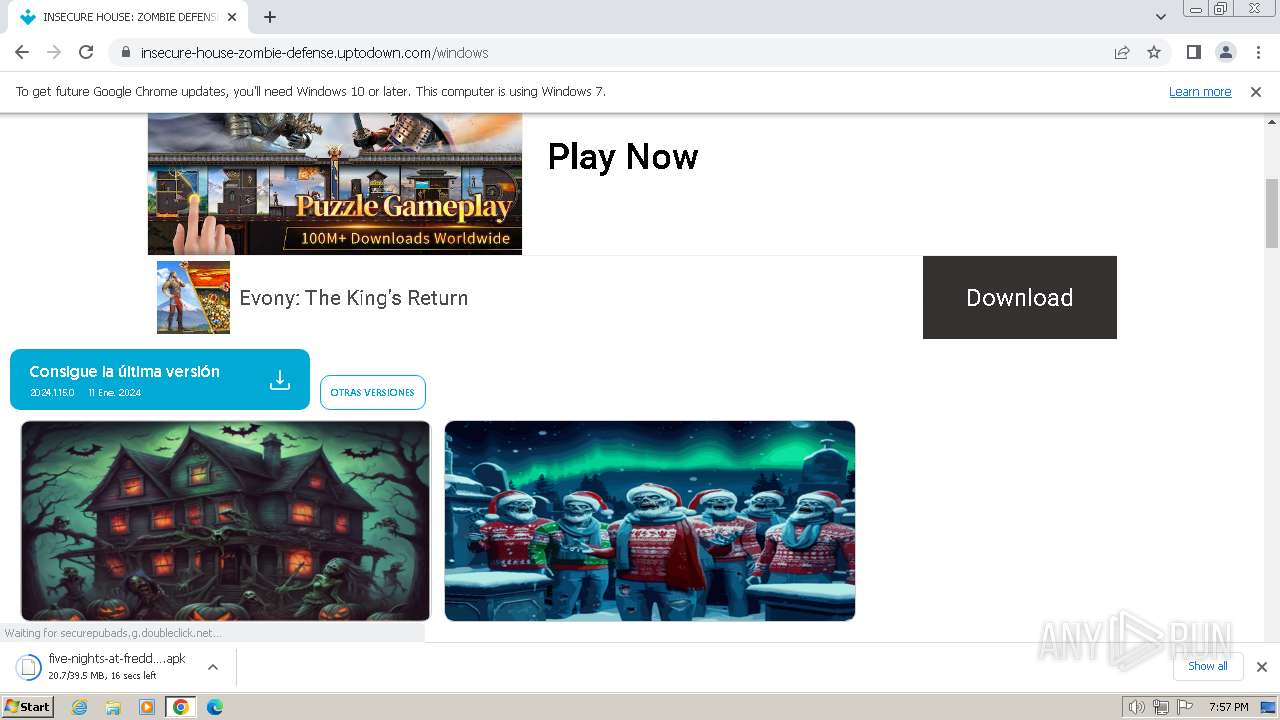Close the downloads shelf

point(1262,667)
